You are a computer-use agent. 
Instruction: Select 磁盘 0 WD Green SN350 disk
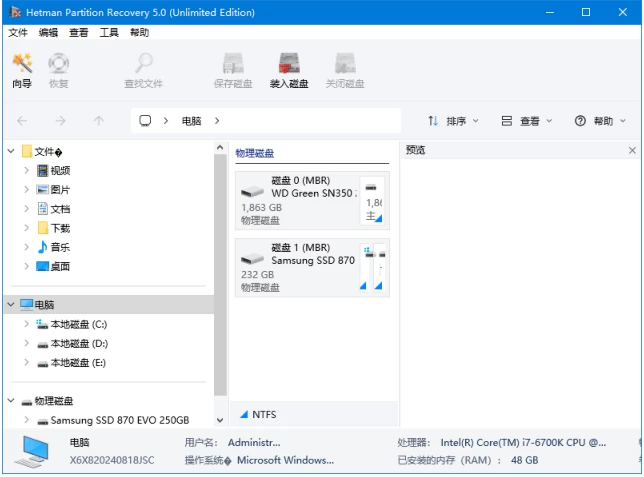(298, 200)
